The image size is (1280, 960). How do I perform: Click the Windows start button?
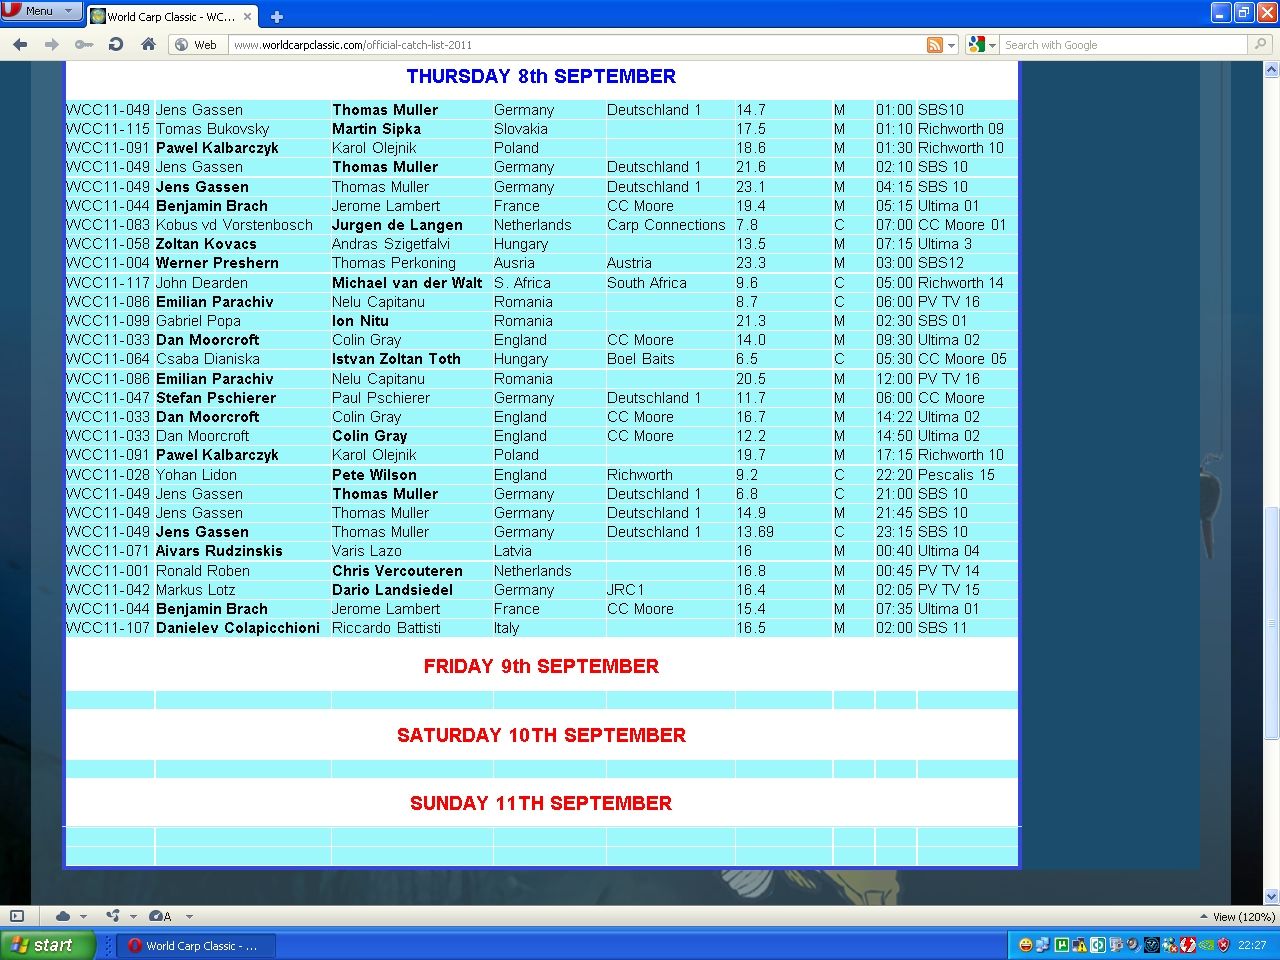47,945
